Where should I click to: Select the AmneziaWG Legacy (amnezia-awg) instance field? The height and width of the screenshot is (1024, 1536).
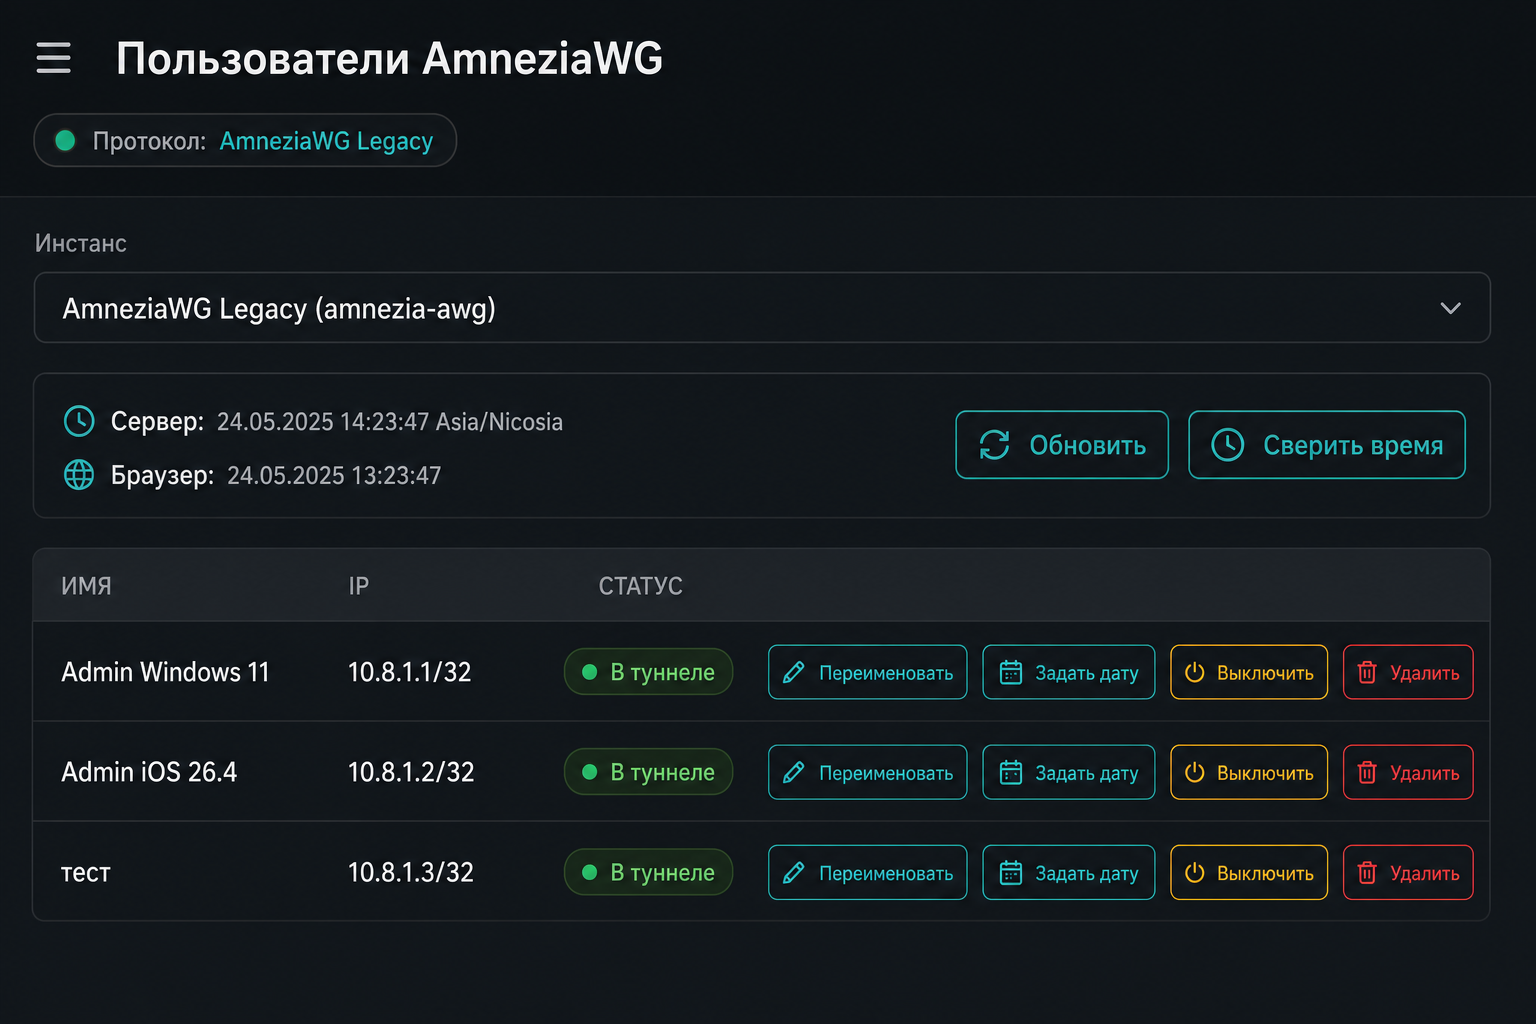coord(762,308)
